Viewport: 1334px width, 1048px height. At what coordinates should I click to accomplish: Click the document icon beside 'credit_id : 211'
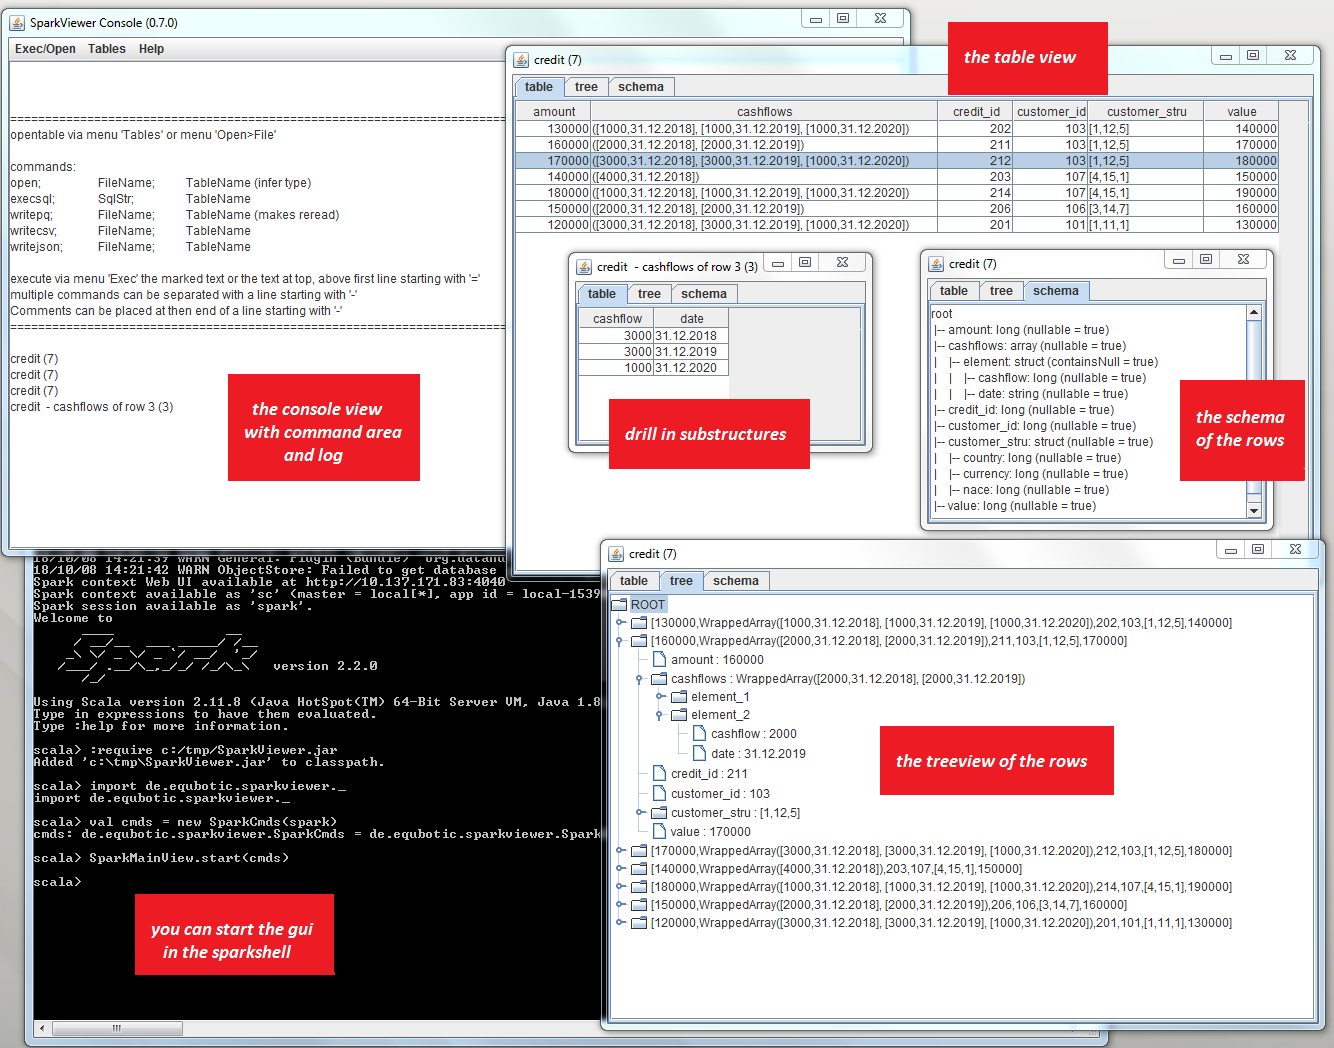[x=659, y=774]
